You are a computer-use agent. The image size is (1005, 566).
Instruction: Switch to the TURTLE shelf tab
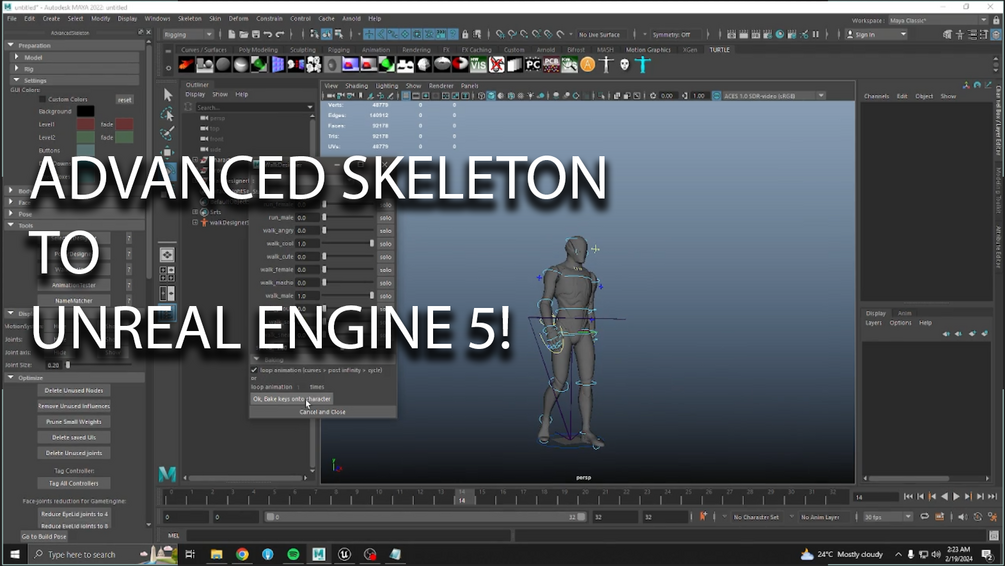coord(719,49)
